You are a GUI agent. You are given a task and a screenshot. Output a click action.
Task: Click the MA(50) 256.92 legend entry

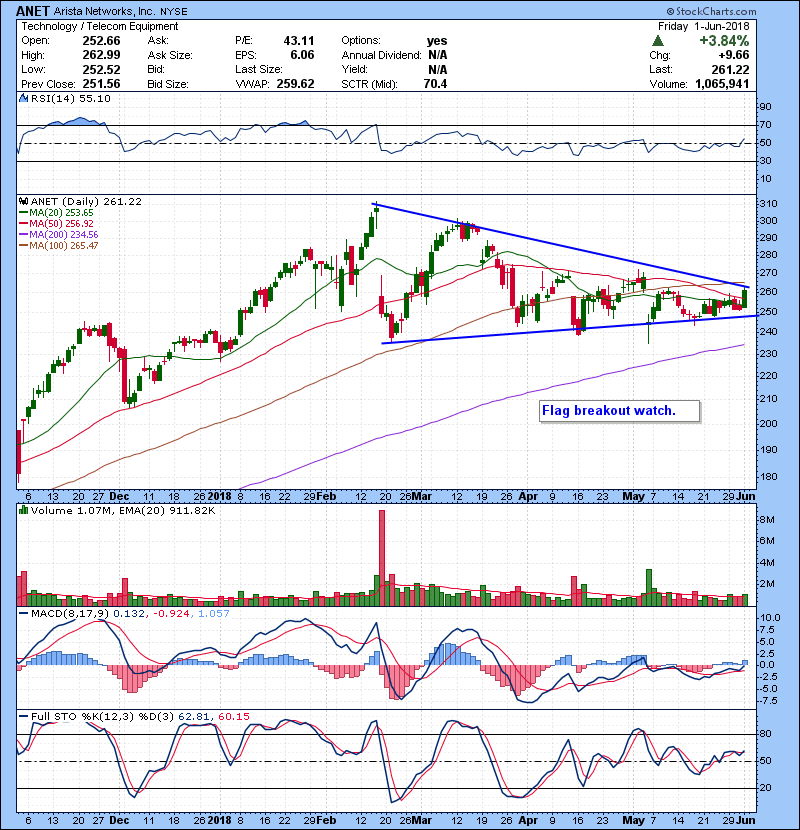tap(56, 224)
